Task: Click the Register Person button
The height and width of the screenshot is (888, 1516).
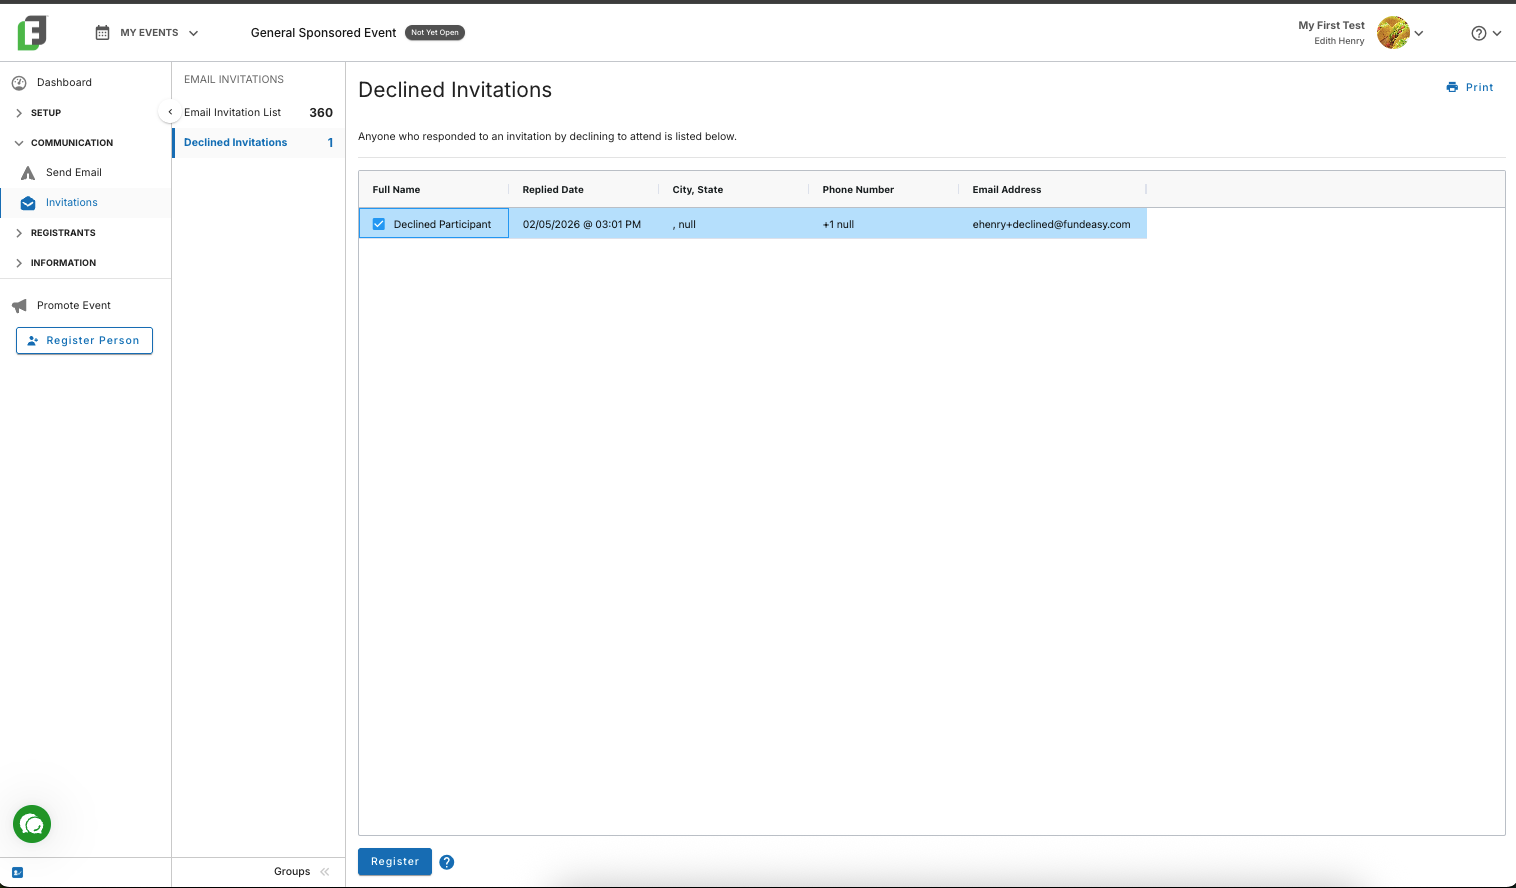Action: tap(84, 341)
